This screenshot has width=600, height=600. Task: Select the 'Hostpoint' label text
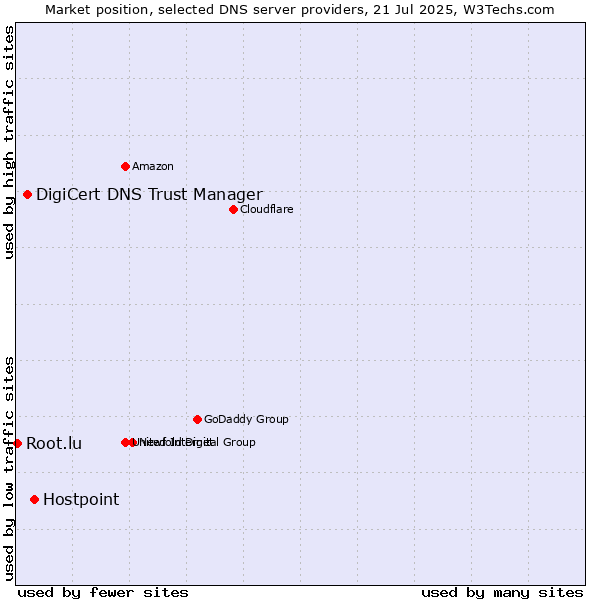pos(81,500)
